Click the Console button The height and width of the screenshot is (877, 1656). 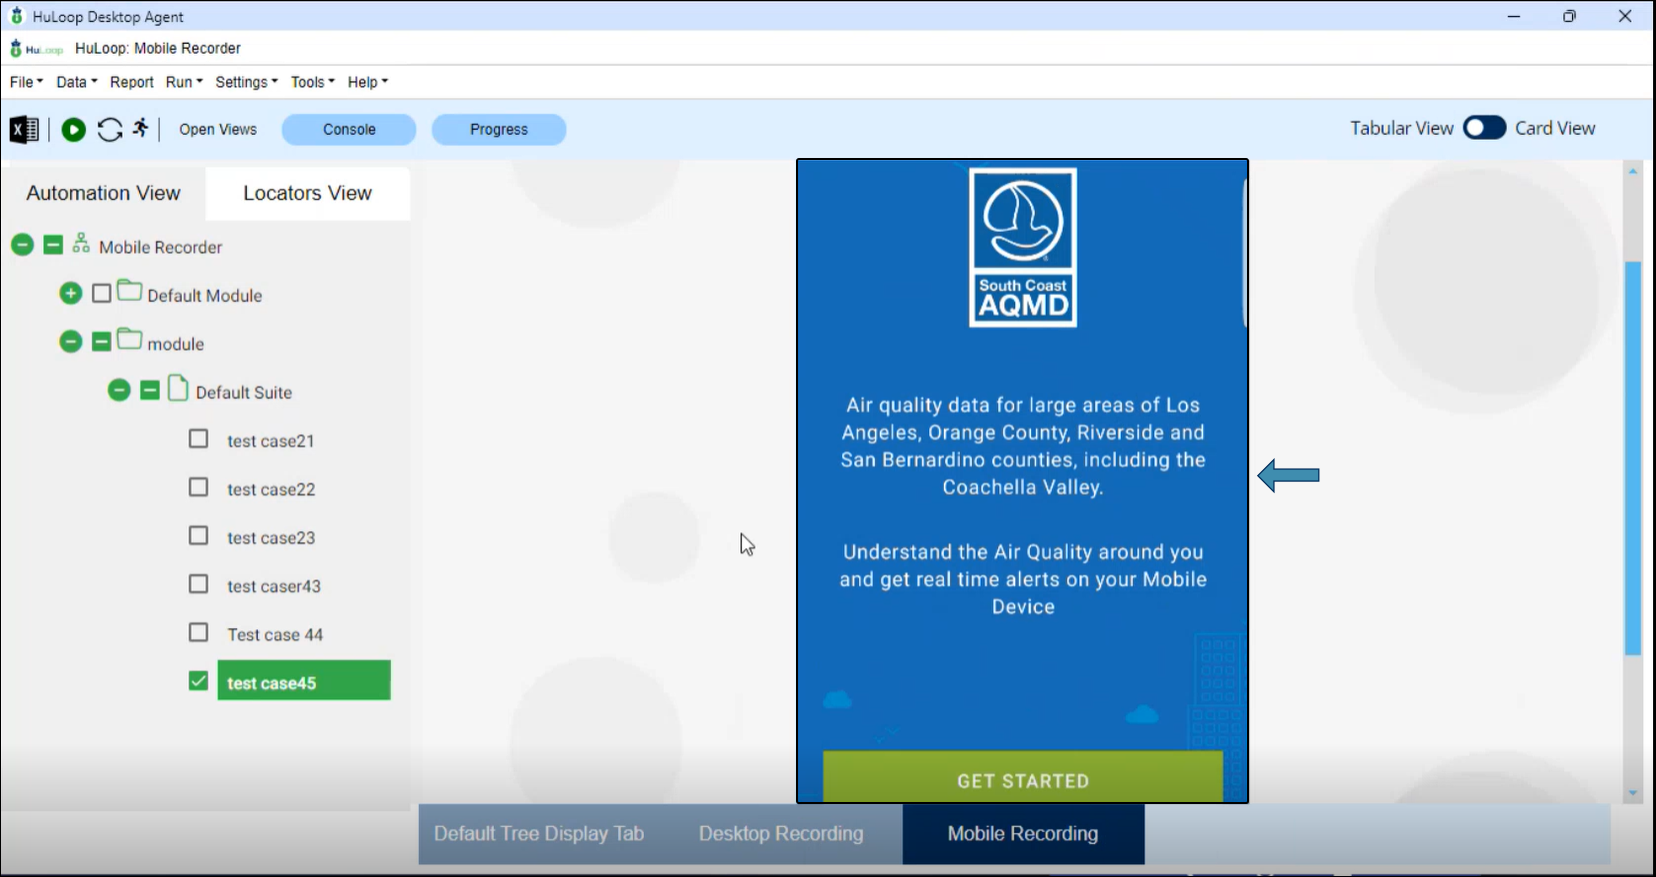pyautogui.click(x=349, y=129)
